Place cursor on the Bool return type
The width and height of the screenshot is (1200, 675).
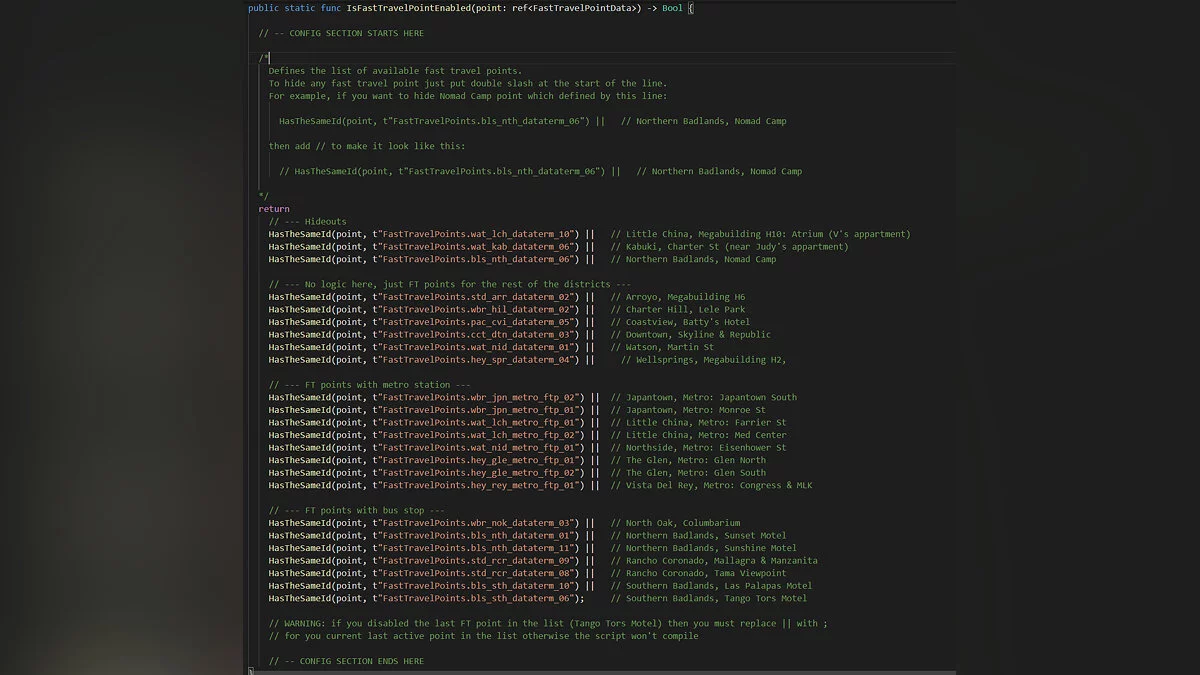(x=672, y=8)
